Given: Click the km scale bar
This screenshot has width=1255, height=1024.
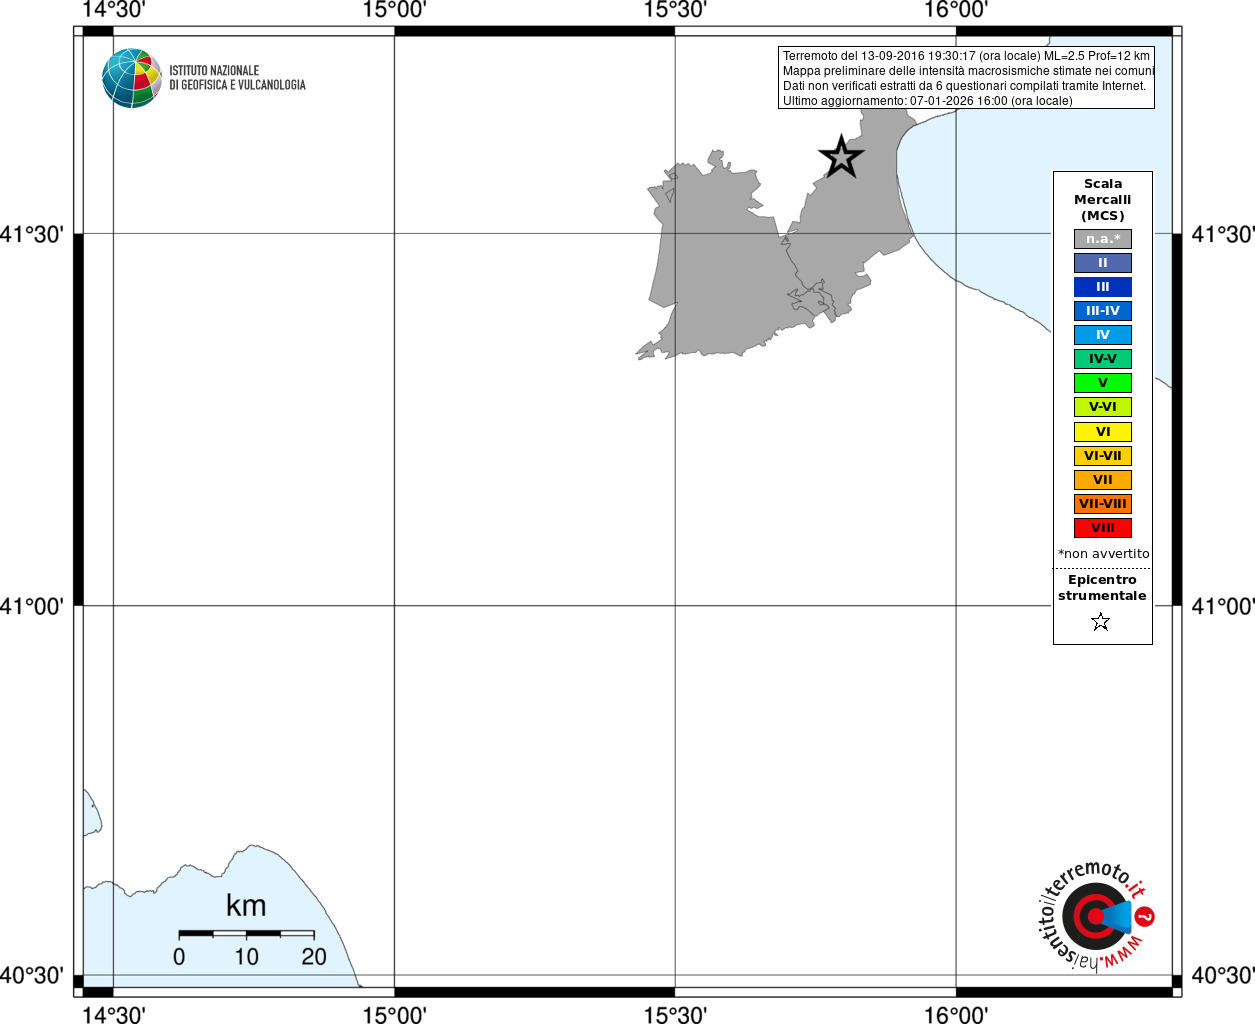Looking at the screenshot, I should [x=246, y=934].
